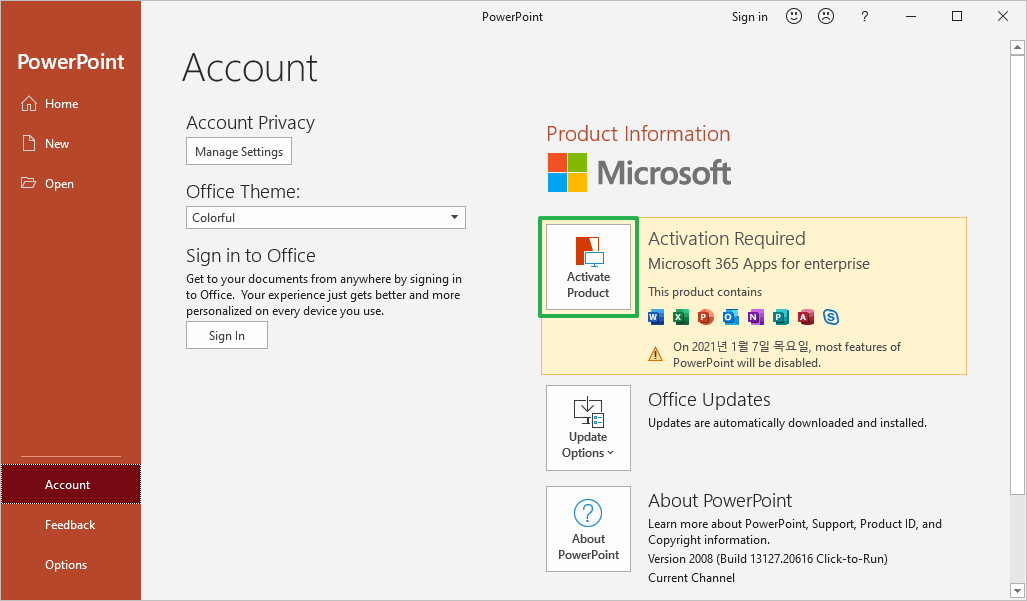Image resolution: width=1027 pixels, height=601 pixels.
Task: Open About PowerPoint information
Action: (588, 529)
